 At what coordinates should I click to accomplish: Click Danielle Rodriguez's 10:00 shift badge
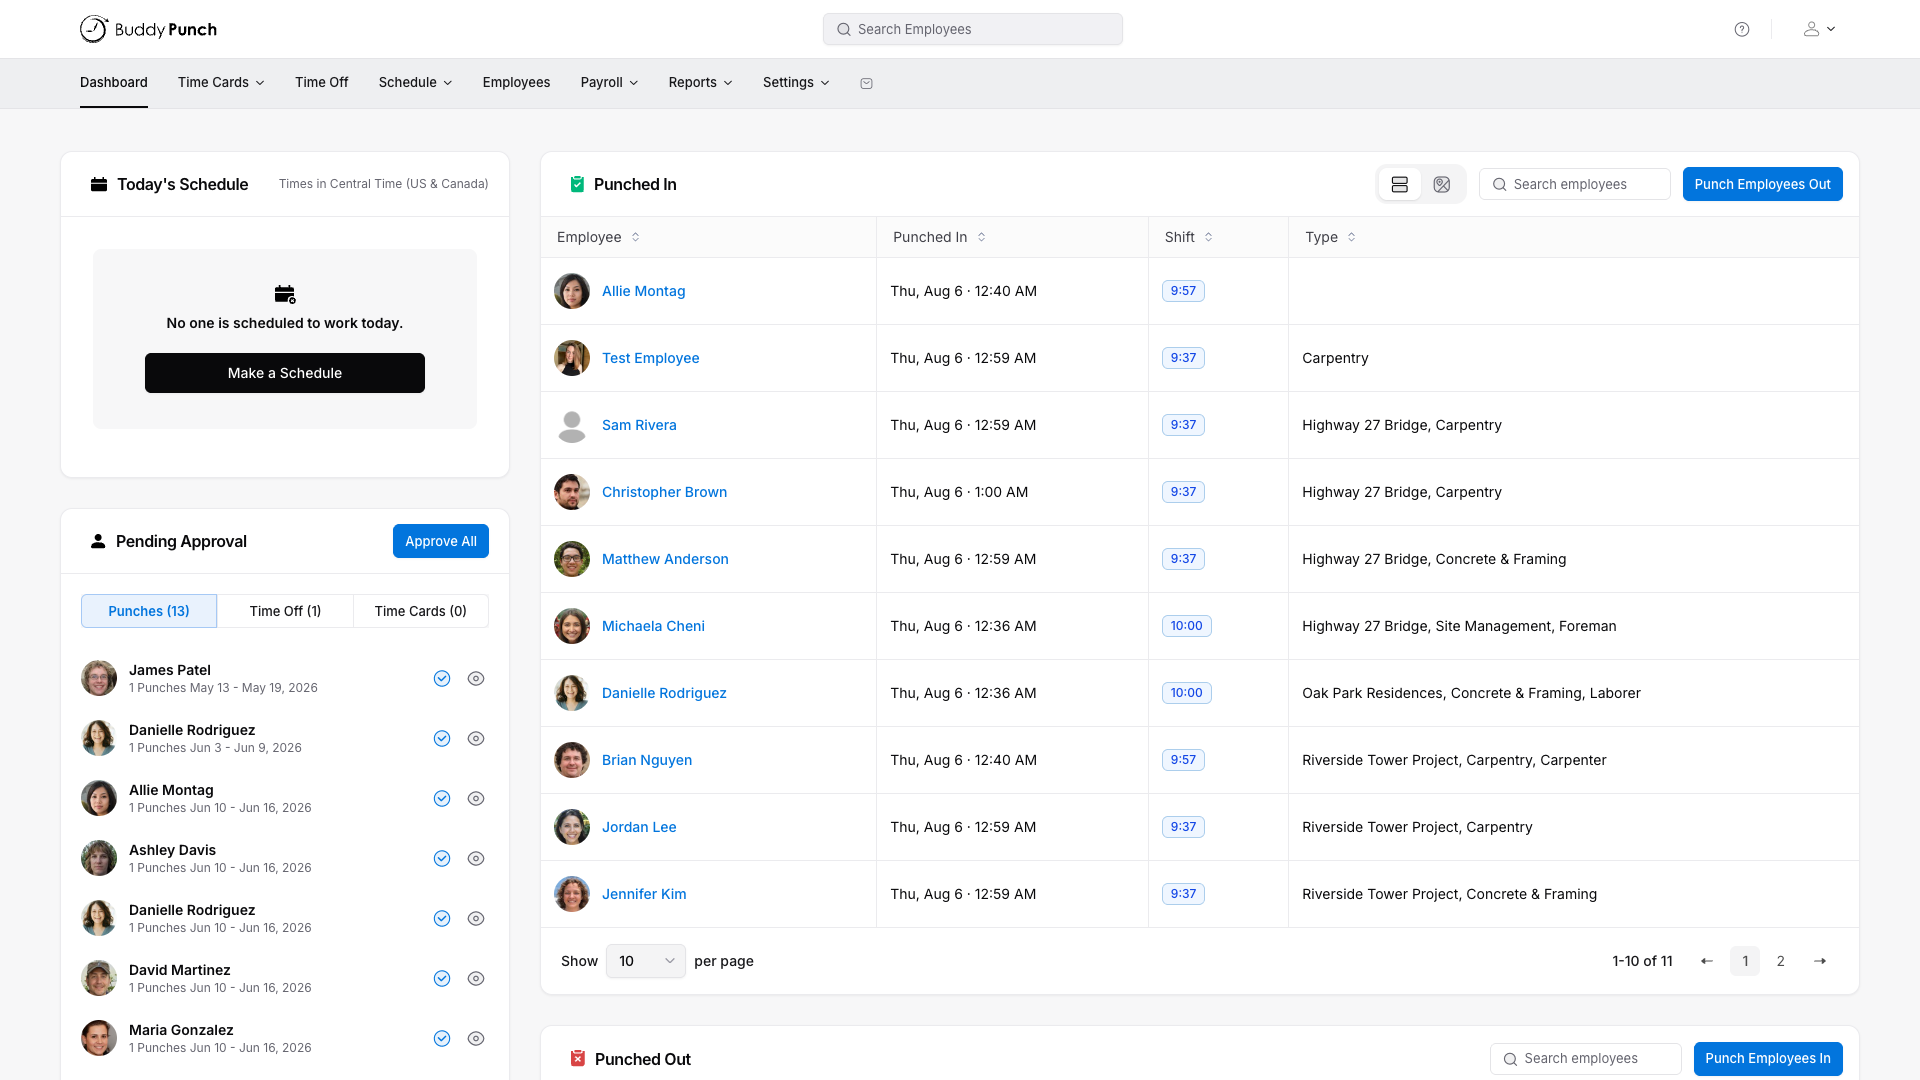point(1187,693)
